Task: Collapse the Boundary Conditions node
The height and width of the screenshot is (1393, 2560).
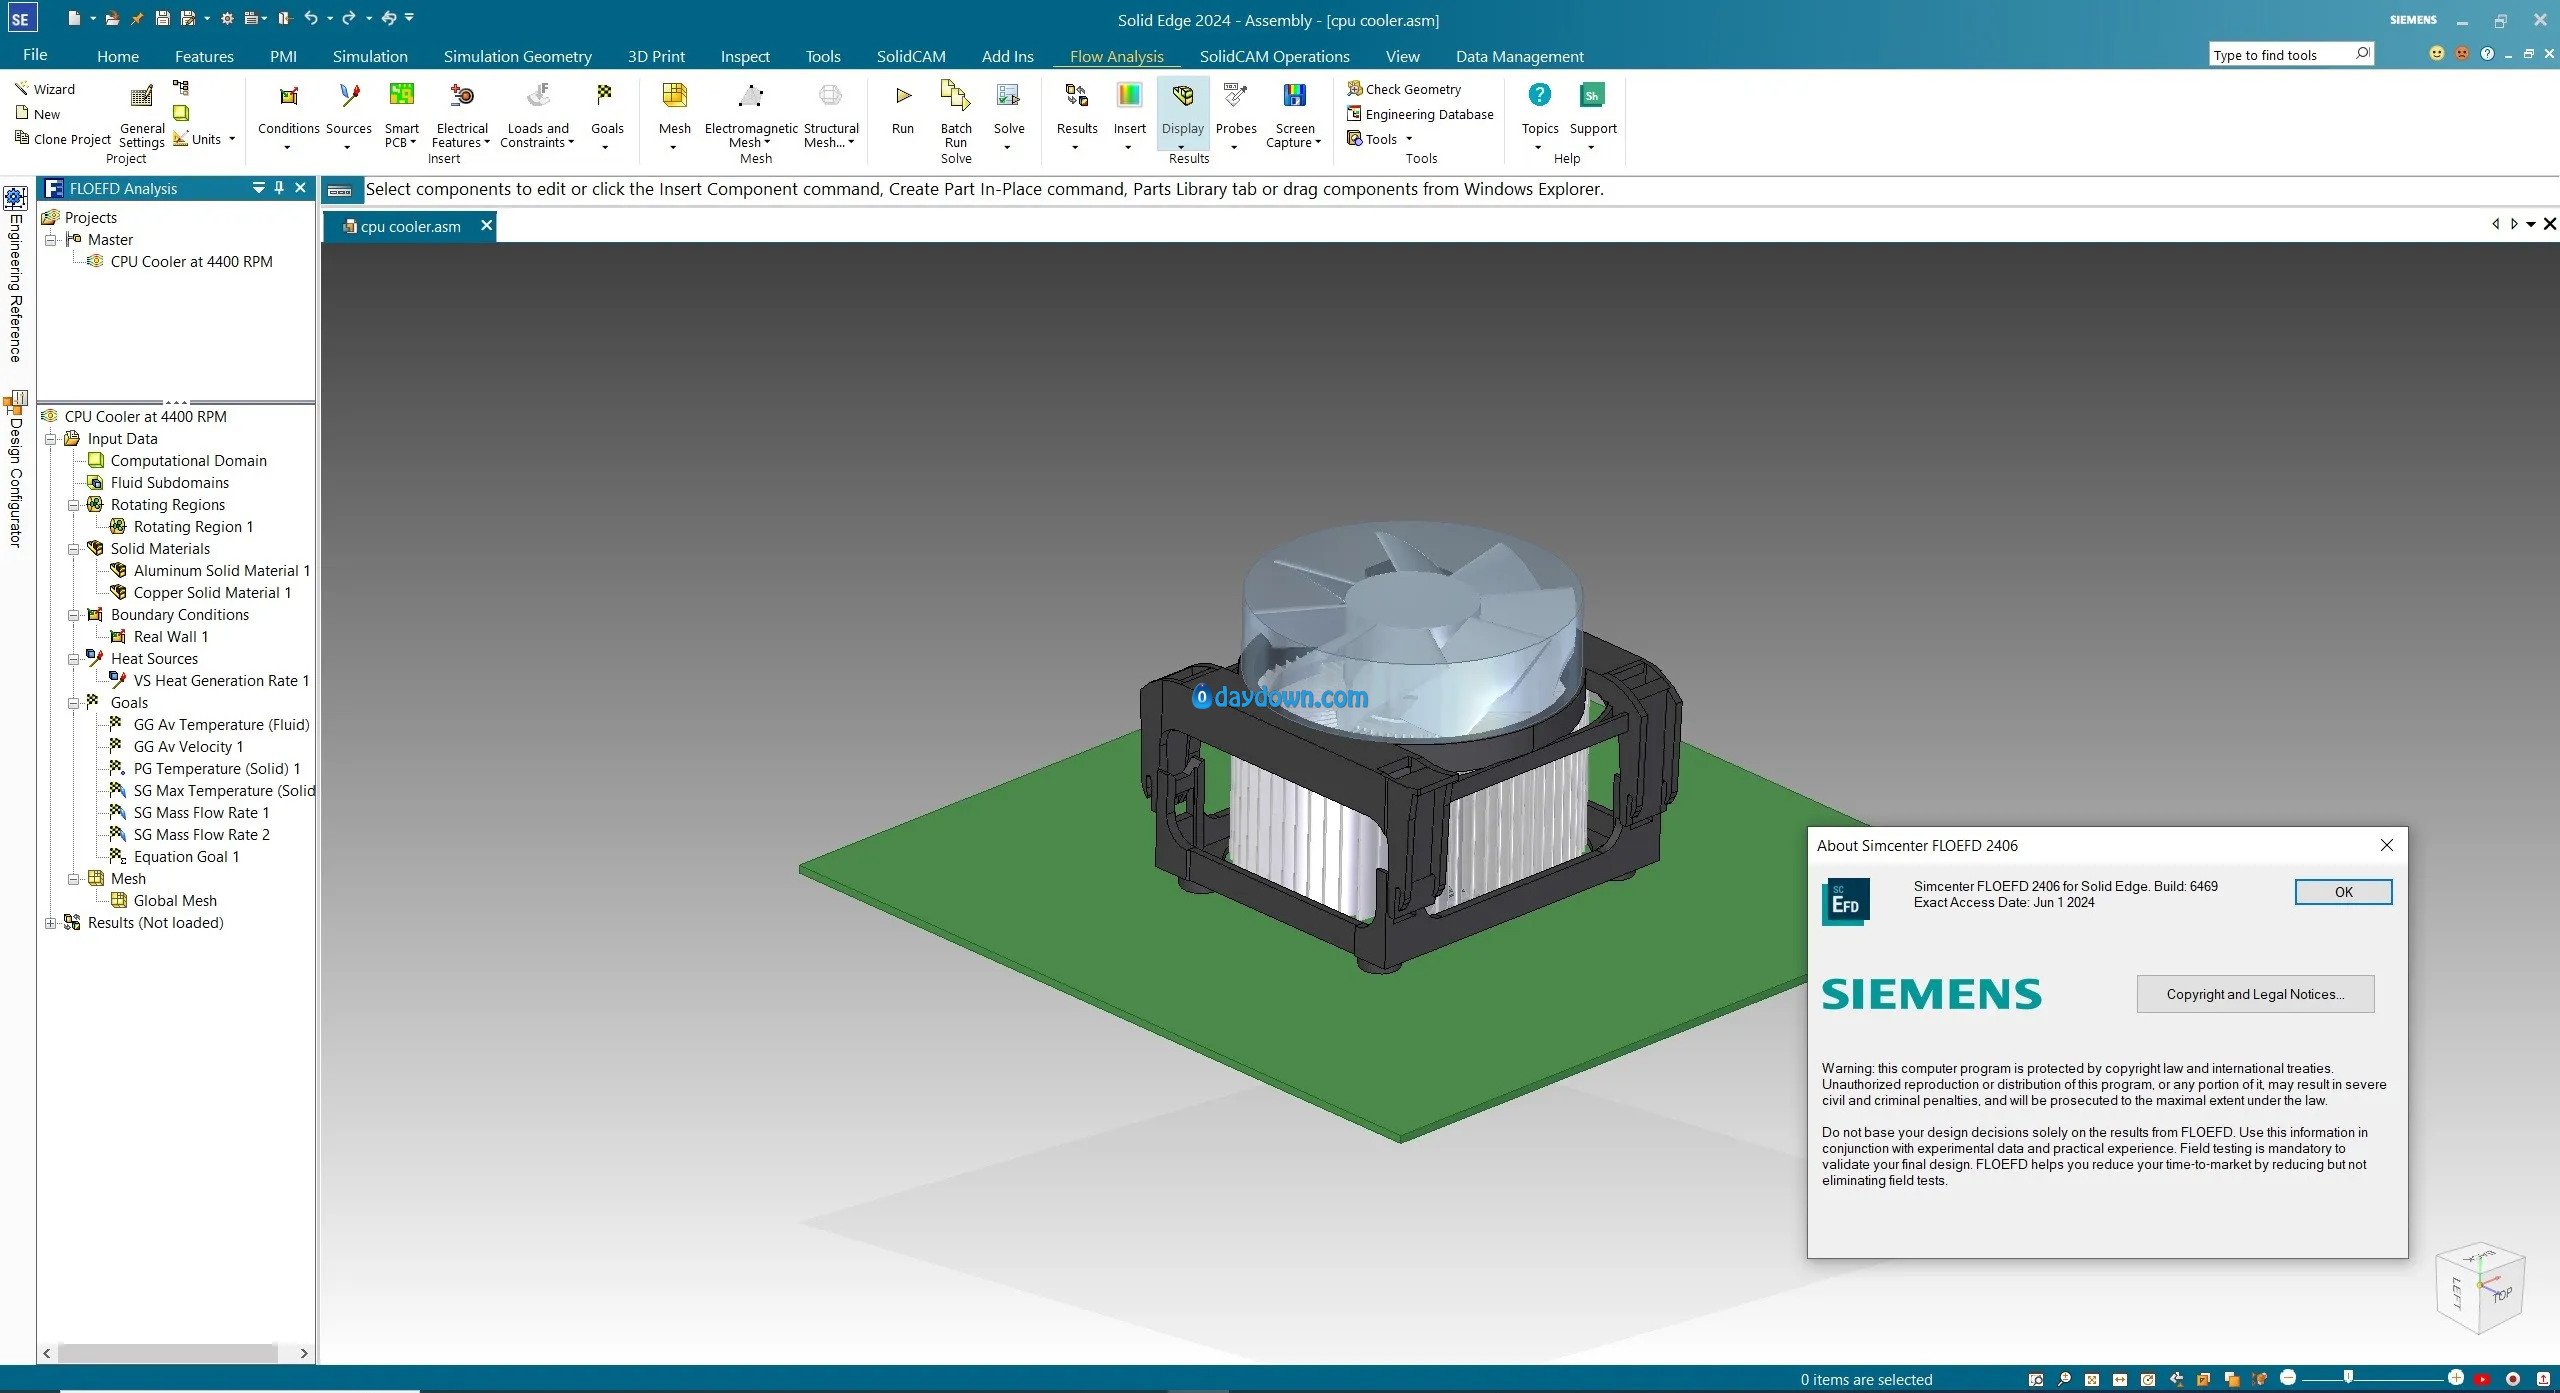Action: tap(73, 615)
